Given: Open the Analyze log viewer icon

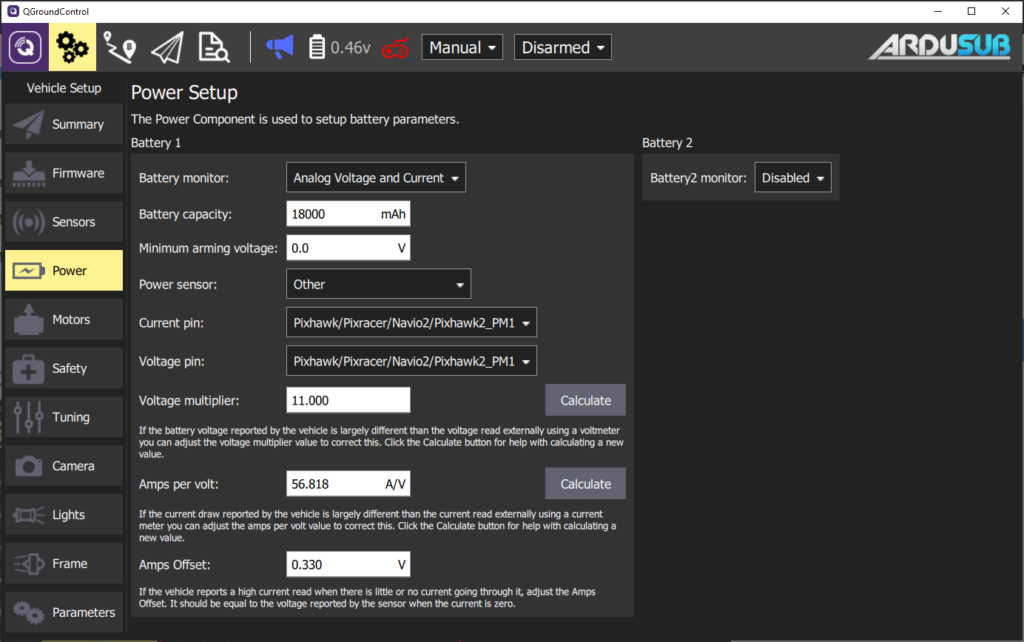Looking at the screenshot, I should (213, 46).
